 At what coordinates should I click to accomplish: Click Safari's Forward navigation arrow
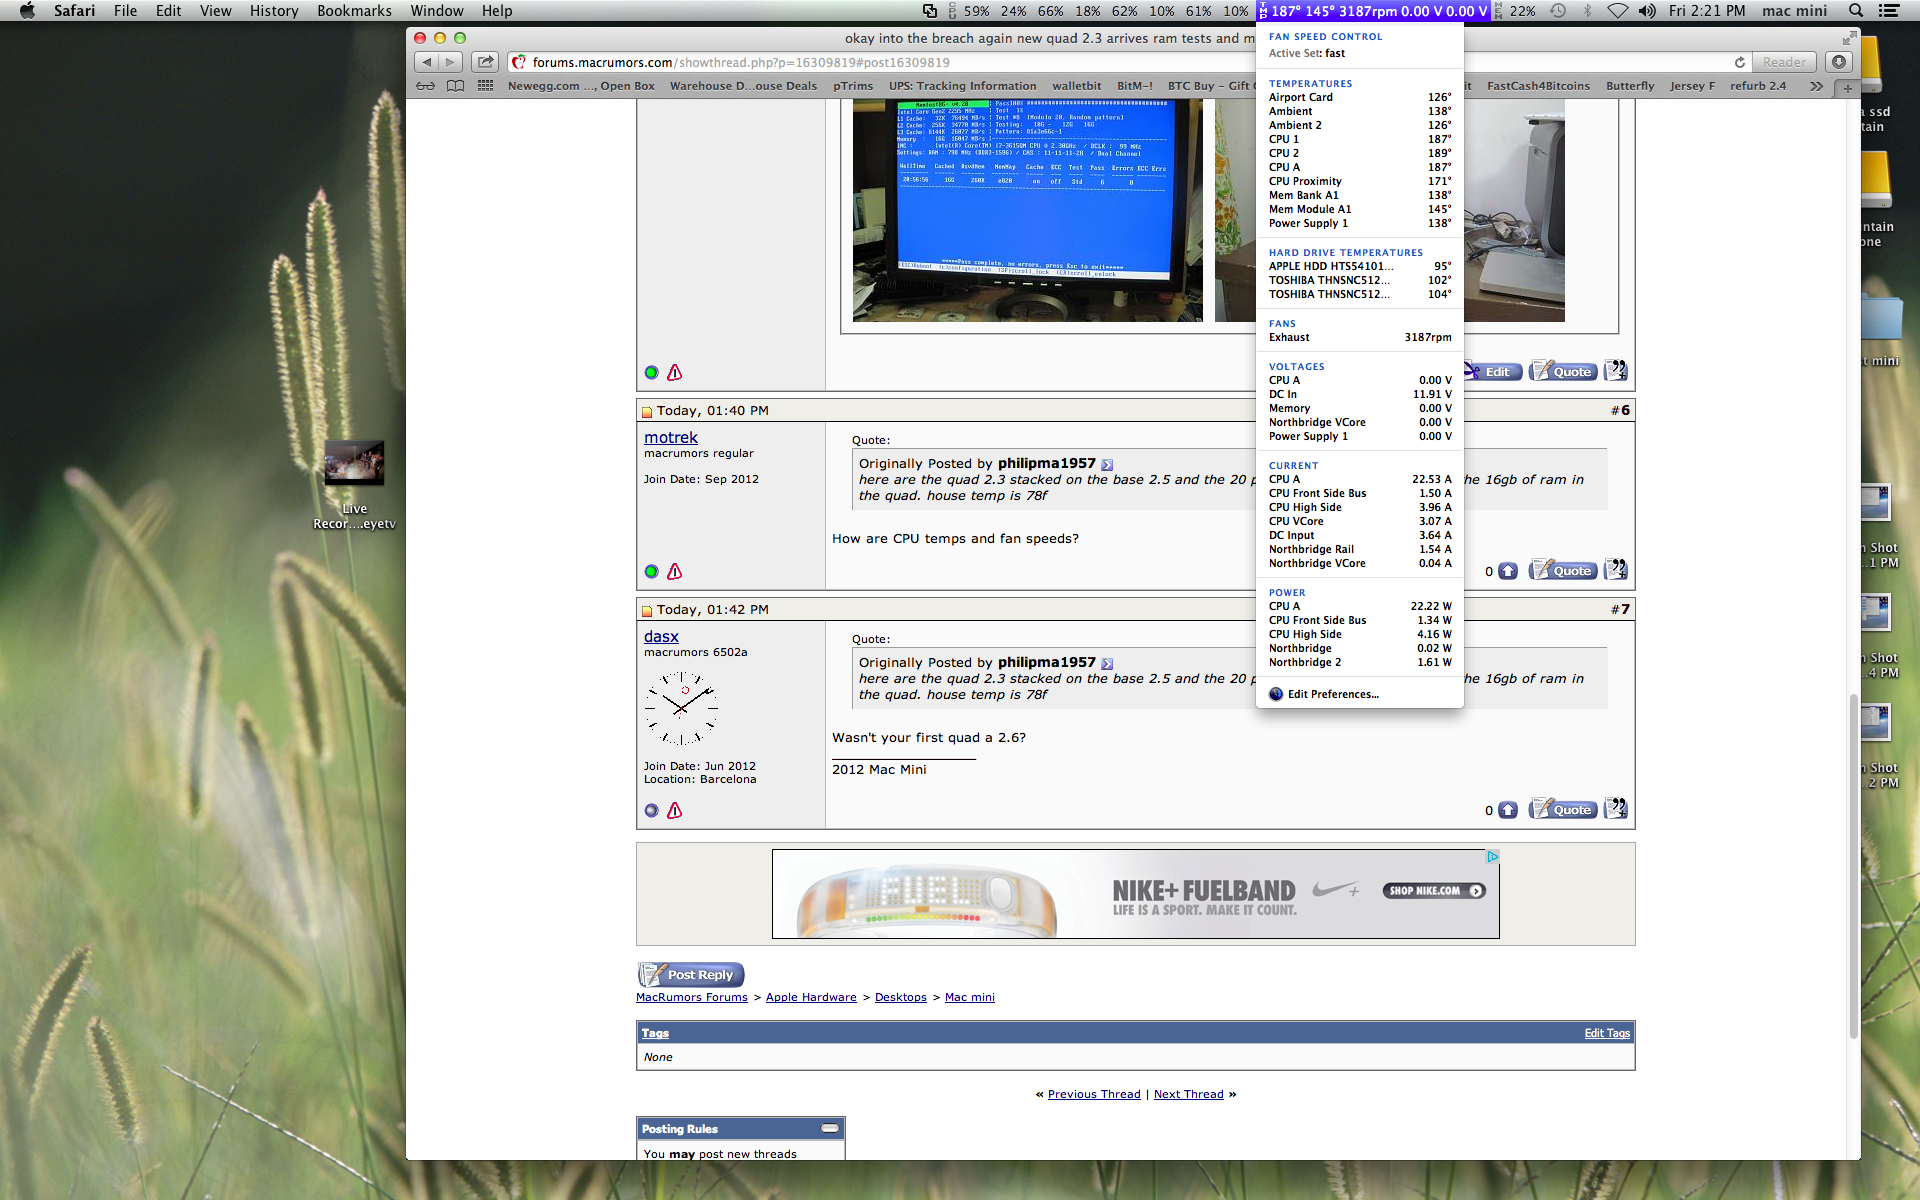pos(450,62)
